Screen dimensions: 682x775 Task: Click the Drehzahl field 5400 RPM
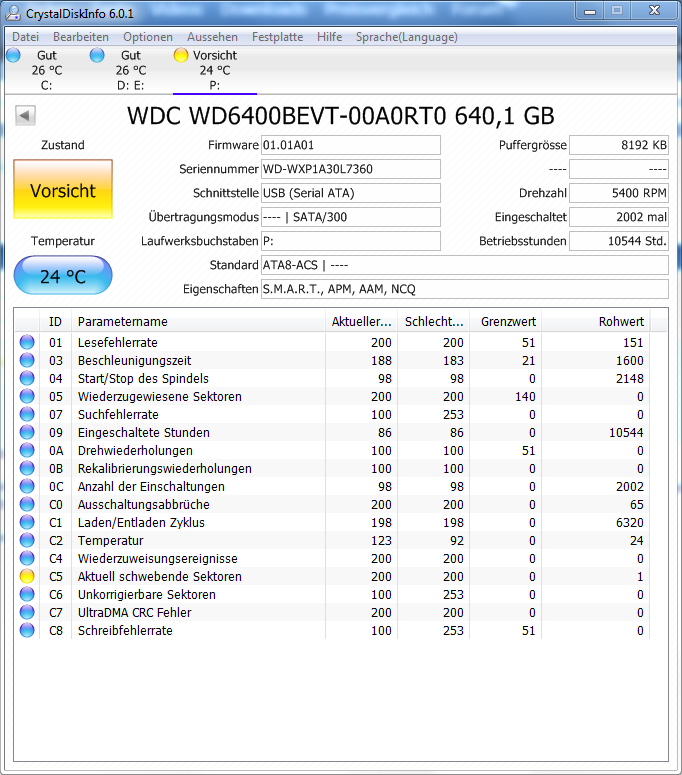[x=619, y=193]
